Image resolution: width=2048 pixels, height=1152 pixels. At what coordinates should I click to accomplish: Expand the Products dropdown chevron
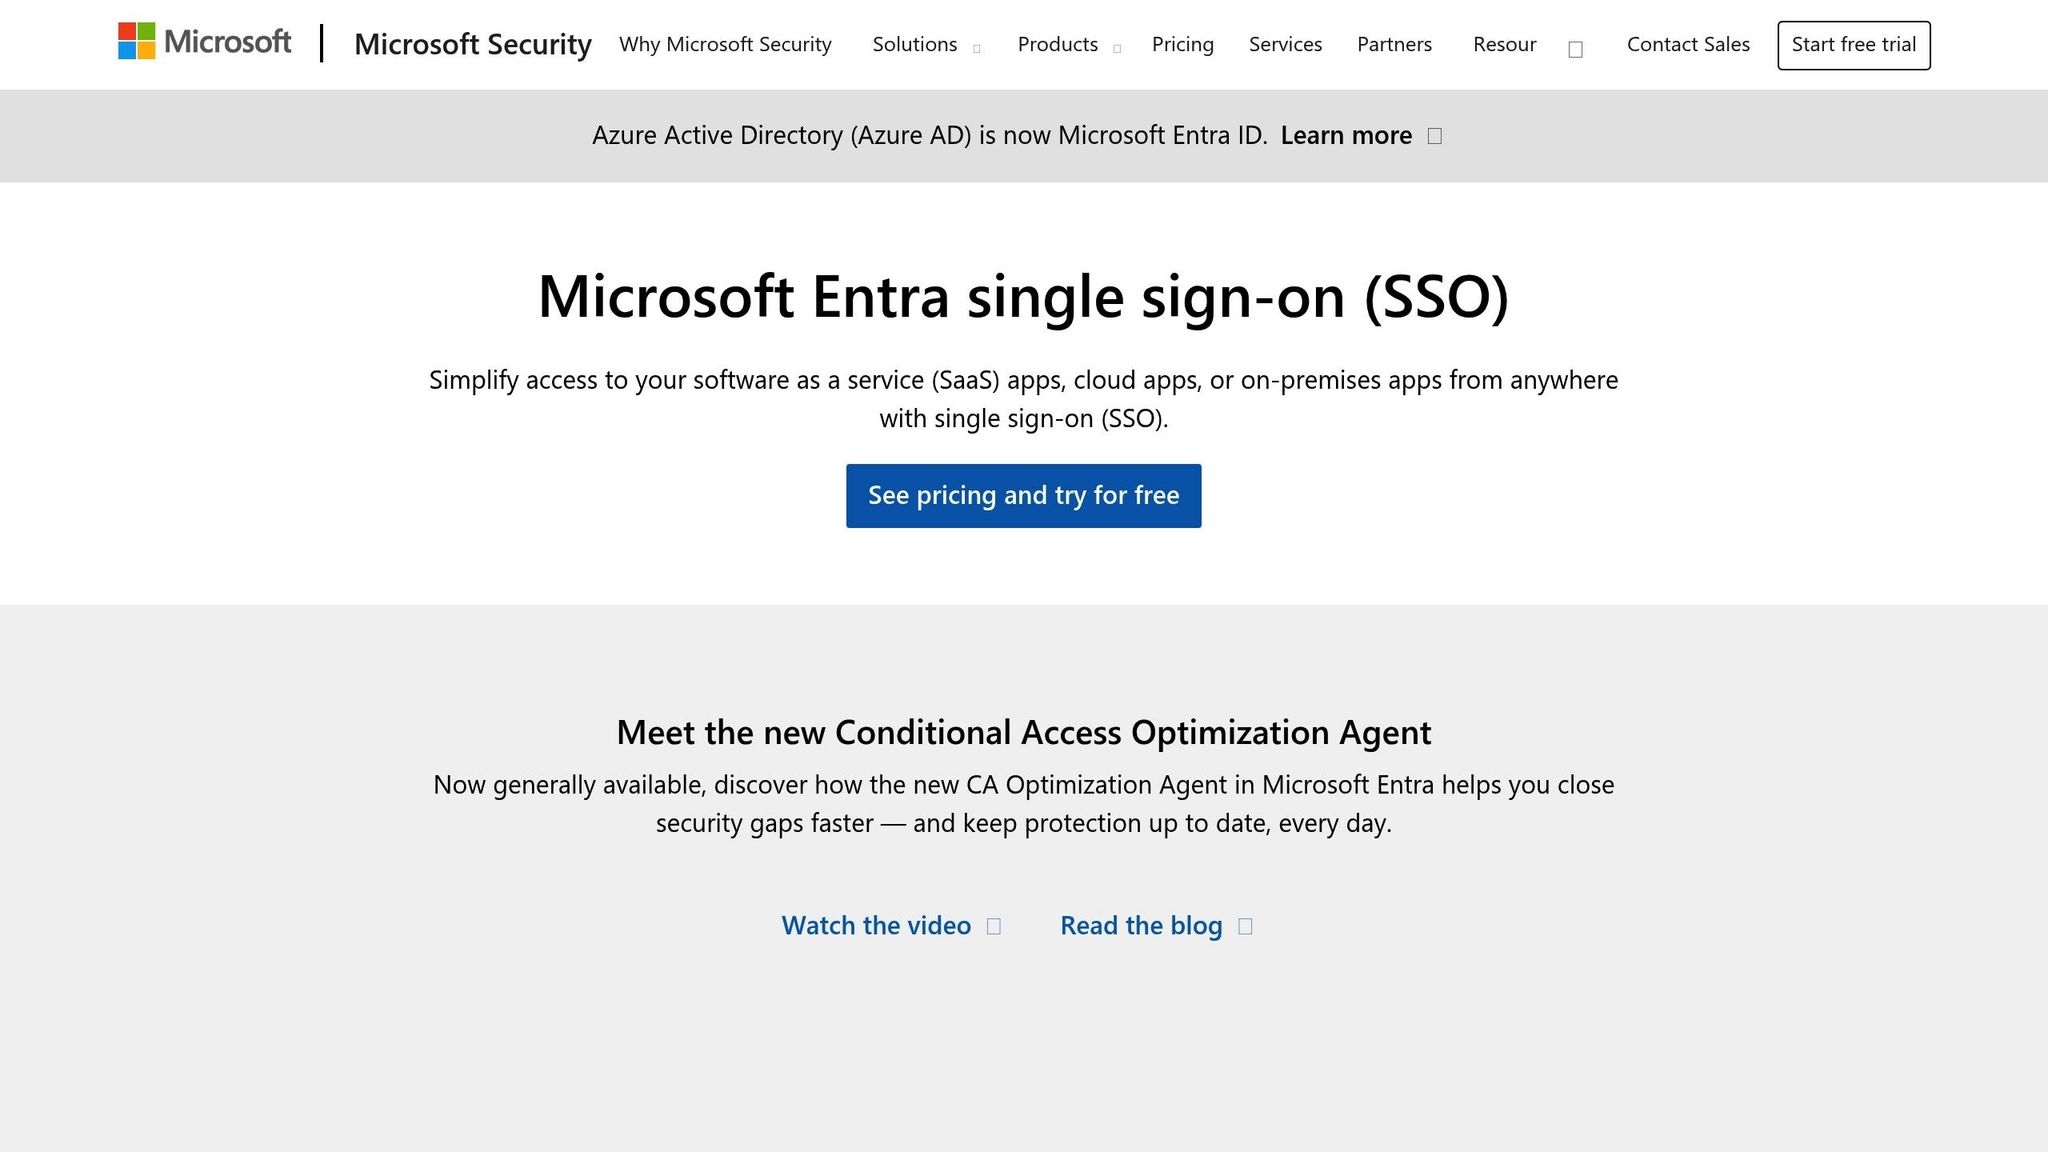click(1116, 48)
